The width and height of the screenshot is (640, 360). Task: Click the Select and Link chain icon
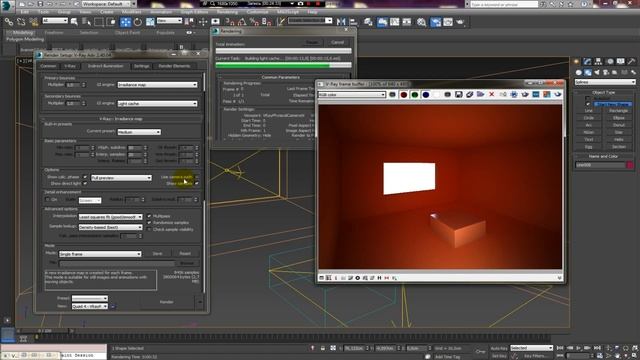tap(9, 22)
